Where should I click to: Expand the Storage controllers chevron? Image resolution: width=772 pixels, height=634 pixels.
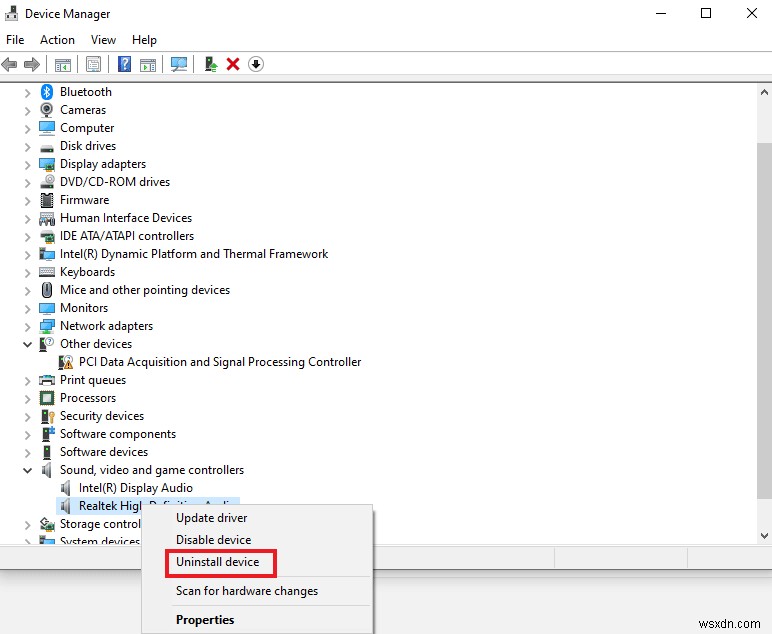point(28,525)
